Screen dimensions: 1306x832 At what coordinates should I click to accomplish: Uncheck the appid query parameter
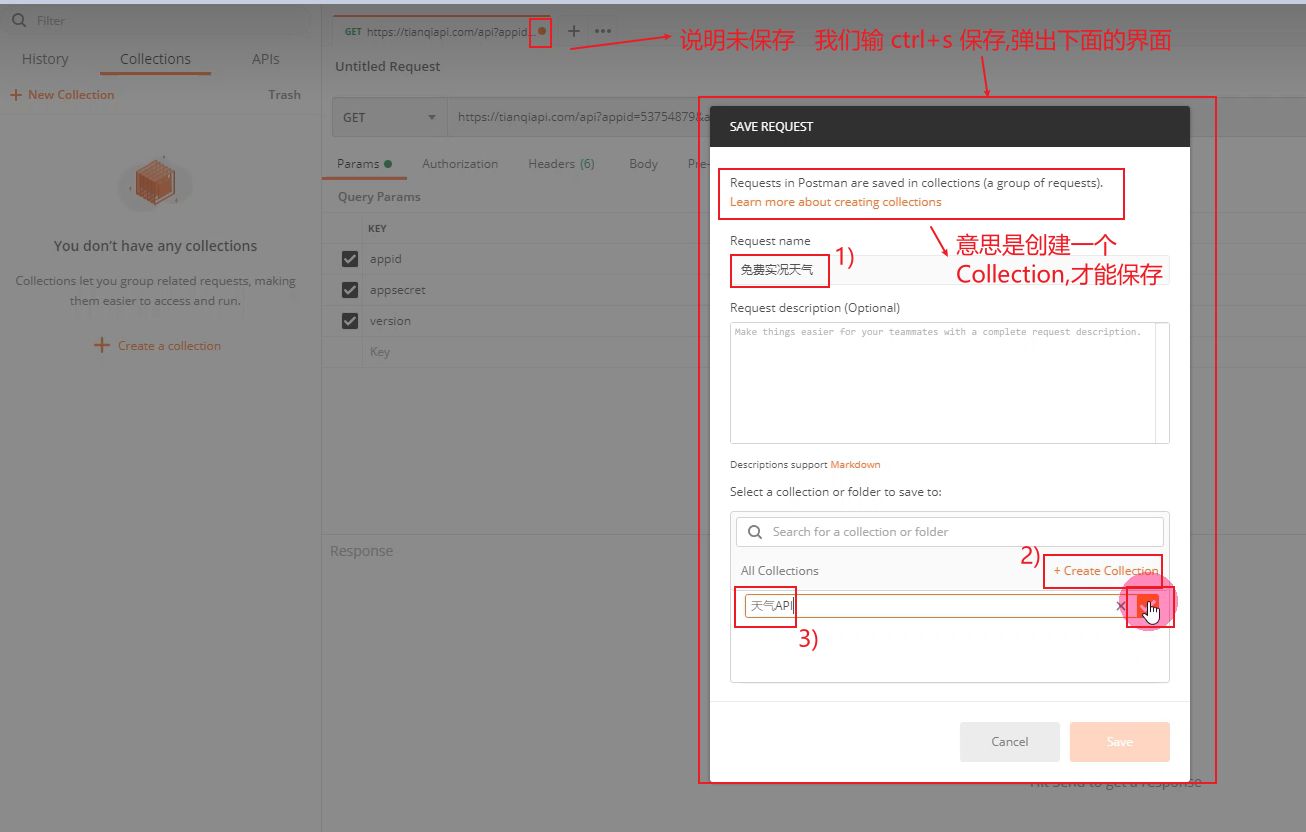(350, 259)
